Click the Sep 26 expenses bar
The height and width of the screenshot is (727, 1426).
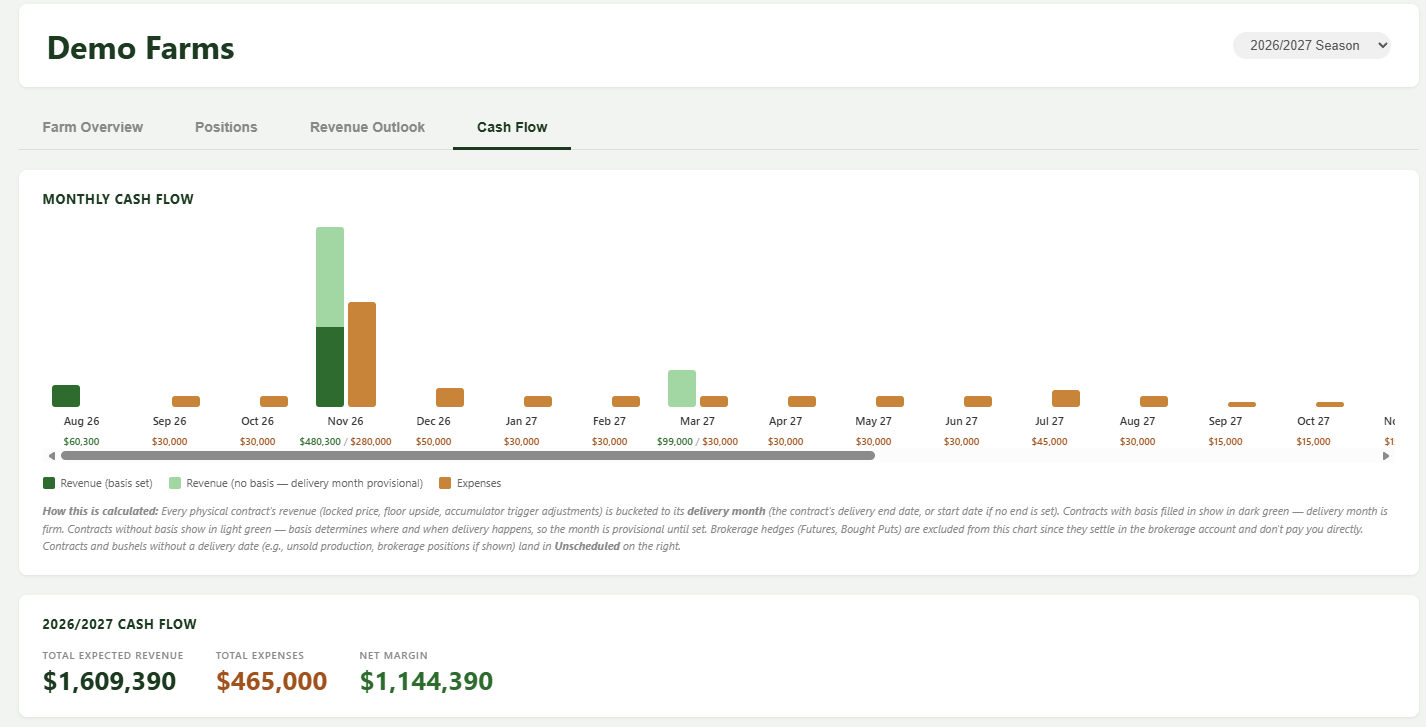186,401
